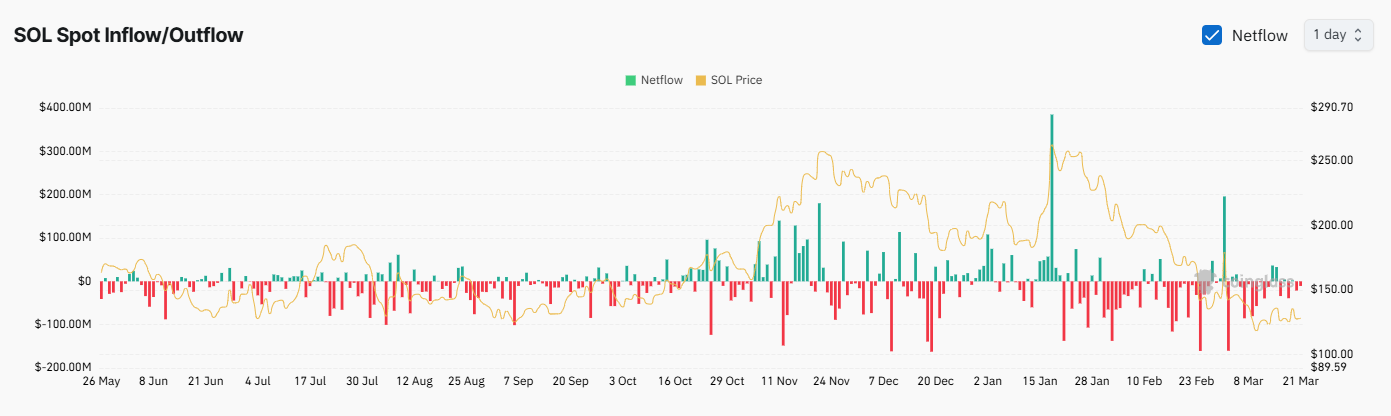Uncheck the Netflow checkbox
Screen dimensions: 1391x416
click(x=1212, y=35)
